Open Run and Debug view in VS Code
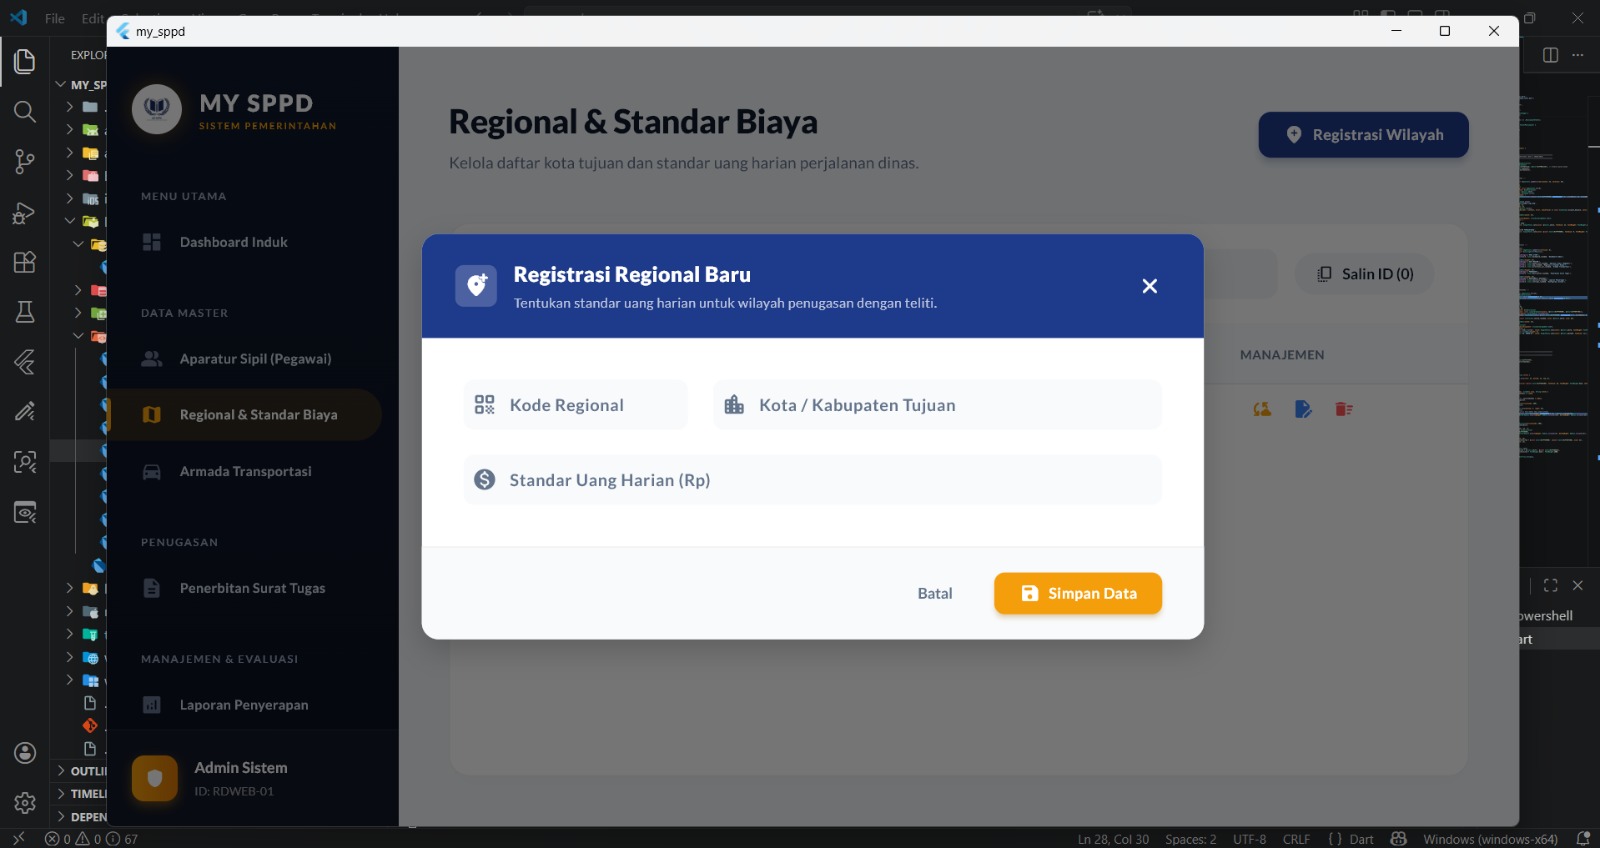 point(24,212)
